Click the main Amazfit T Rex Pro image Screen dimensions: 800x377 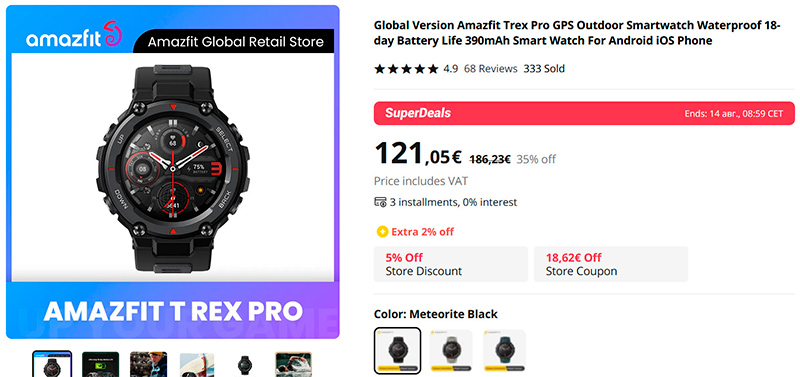coord(172,172)
